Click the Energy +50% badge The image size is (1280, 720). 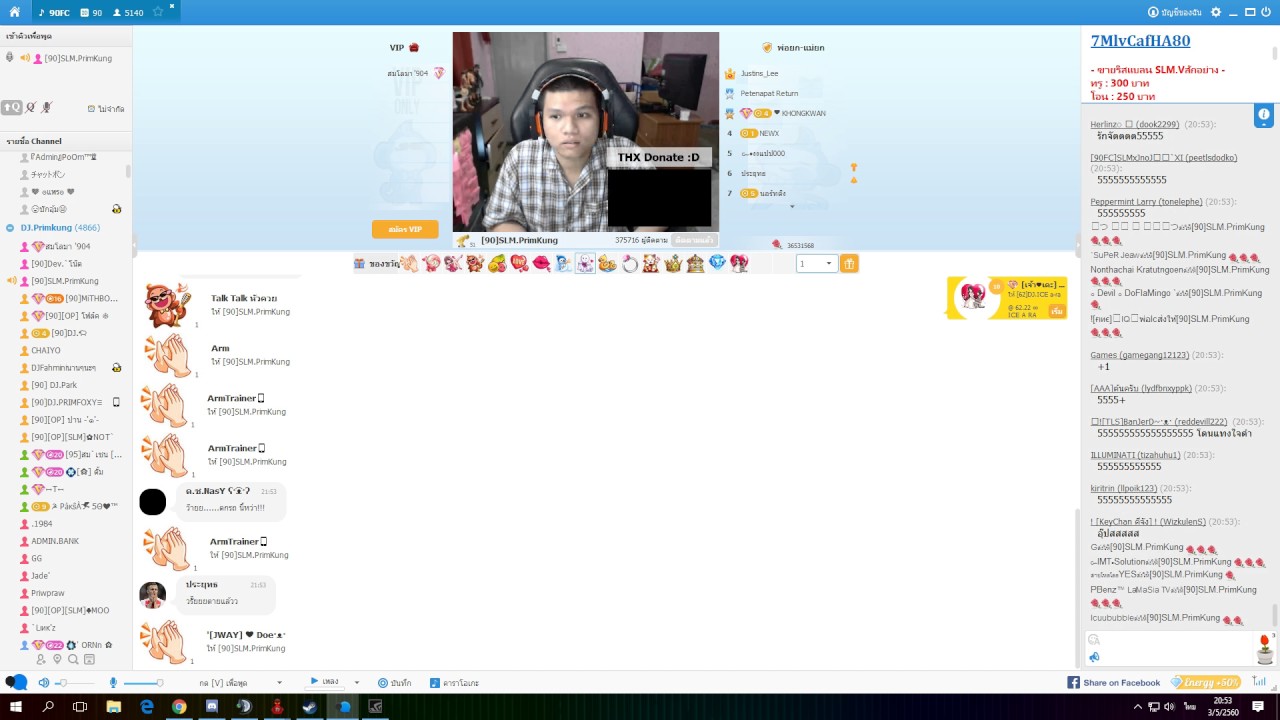pyautogui.click(x=1208, y=683)
